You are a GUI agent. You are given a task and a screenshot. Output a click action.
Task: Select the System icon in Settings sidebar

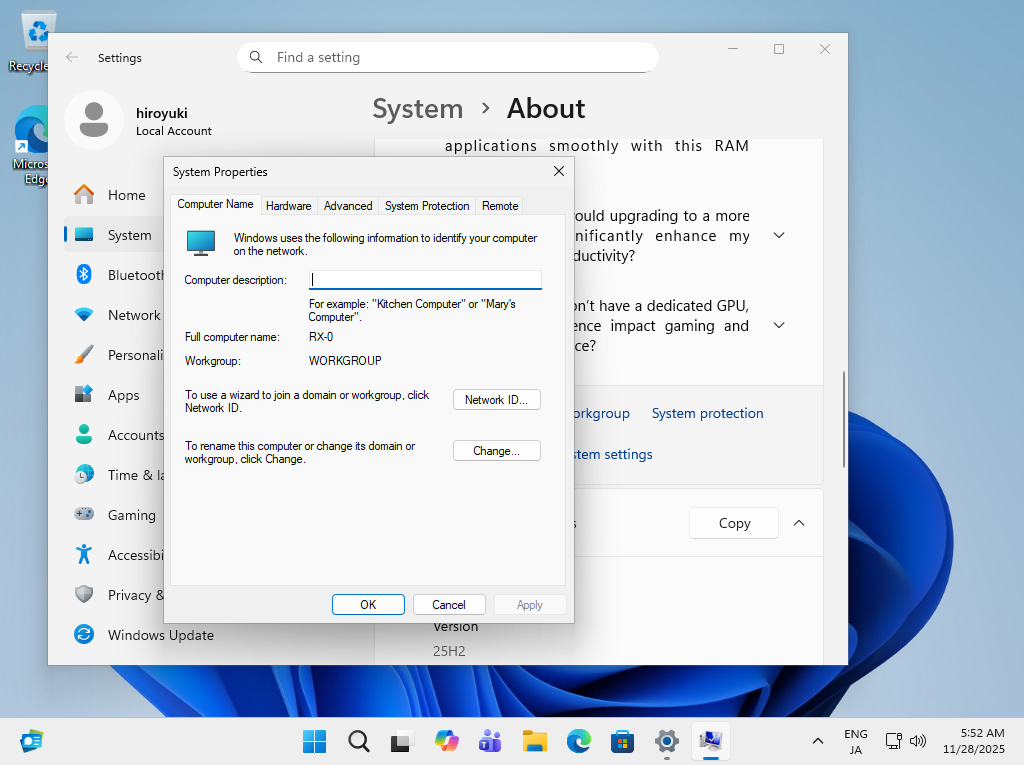pos(84,235)
